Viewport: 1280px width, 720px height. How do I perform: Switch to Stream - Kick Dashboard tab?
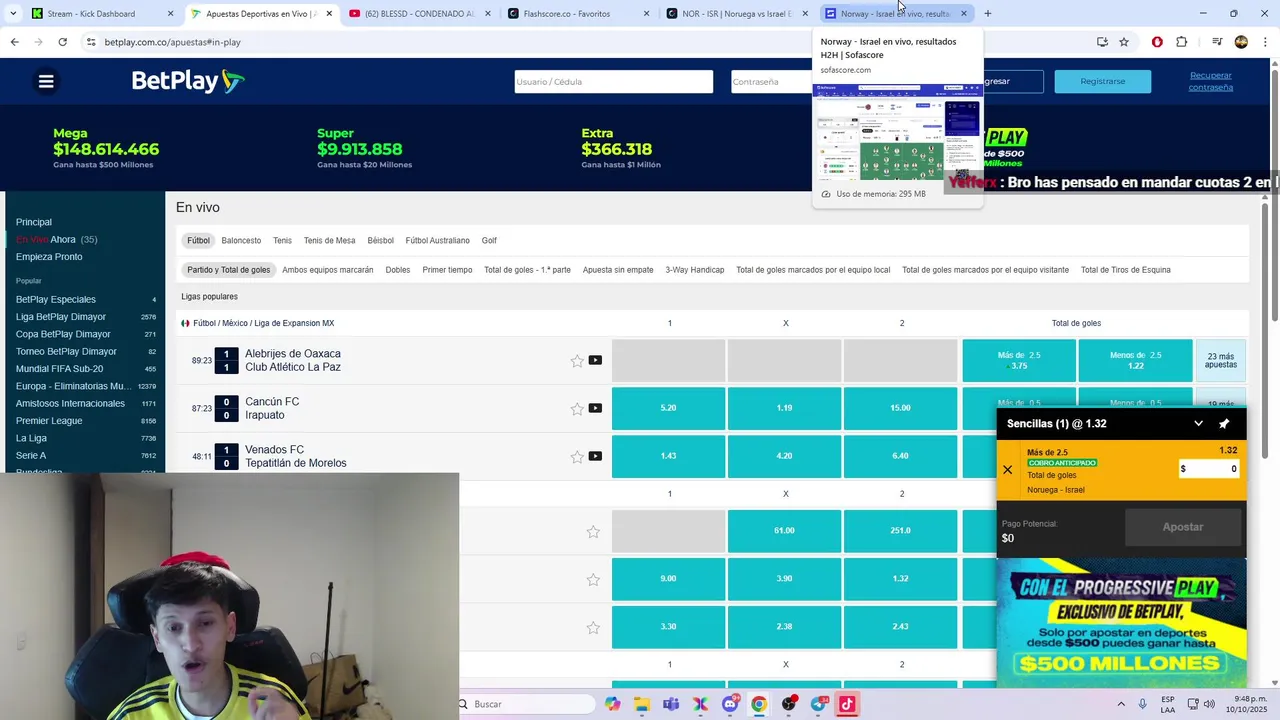pos(101,14)
